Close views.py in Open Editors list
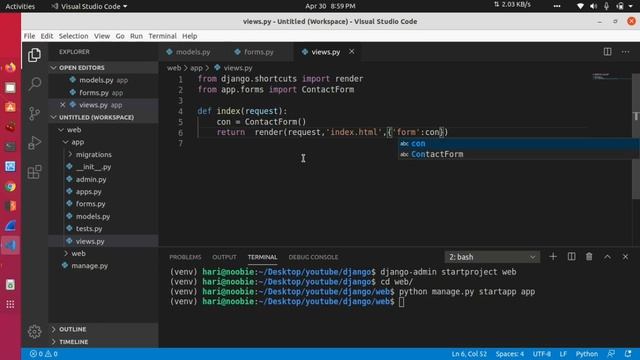Image resolution: width=640 pixels, height=360 pixels. tap(62, 105)
